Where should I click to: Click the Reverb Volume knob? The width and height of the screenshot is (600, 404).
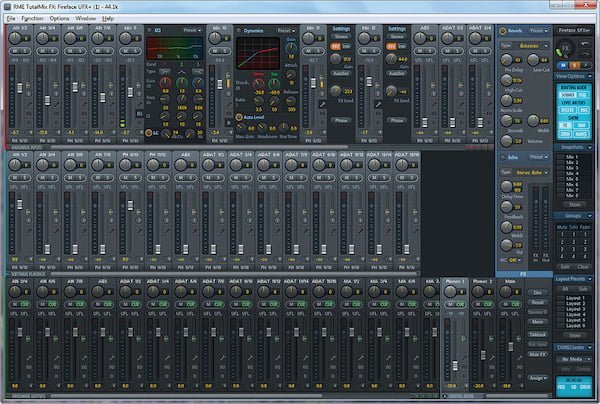tap(506, 141)
